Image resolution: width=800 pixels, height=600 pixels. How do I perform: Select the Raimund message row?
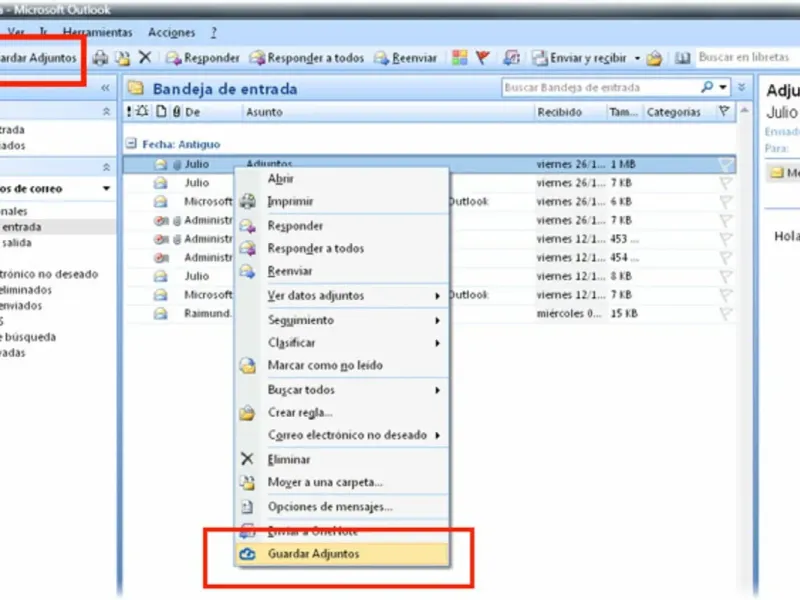430,313
